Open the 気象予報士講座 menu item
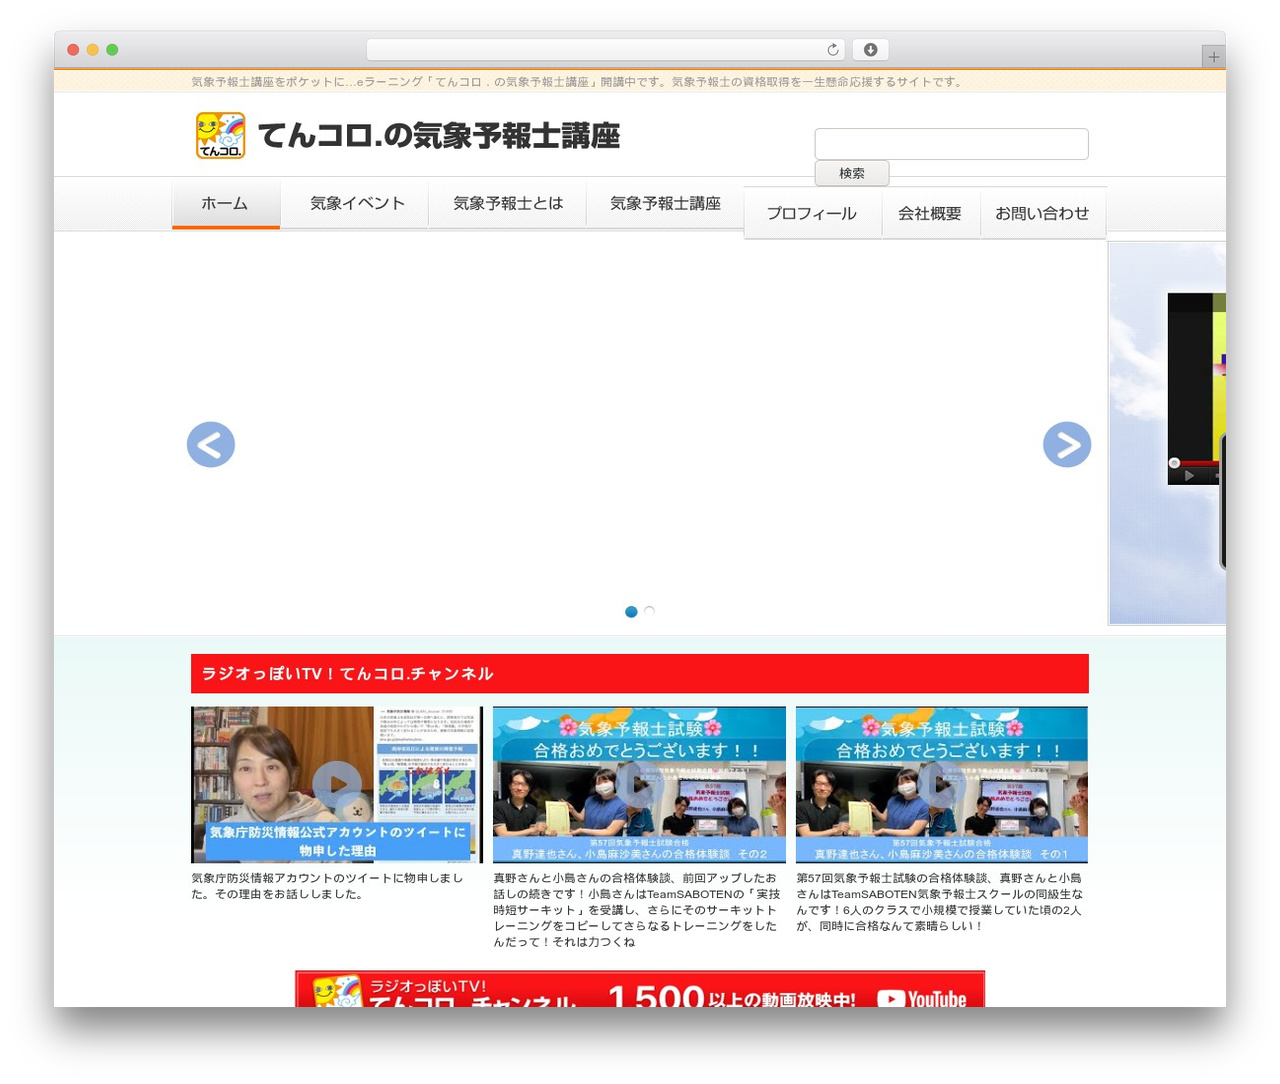 pyautogui.click(x=665, y=204)
